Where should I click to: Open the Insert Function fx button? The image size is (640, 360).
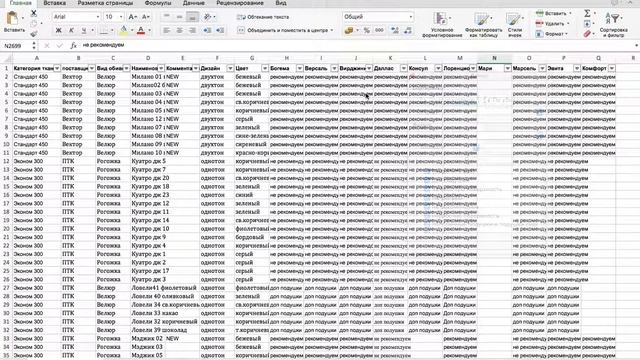click(73, 46)
